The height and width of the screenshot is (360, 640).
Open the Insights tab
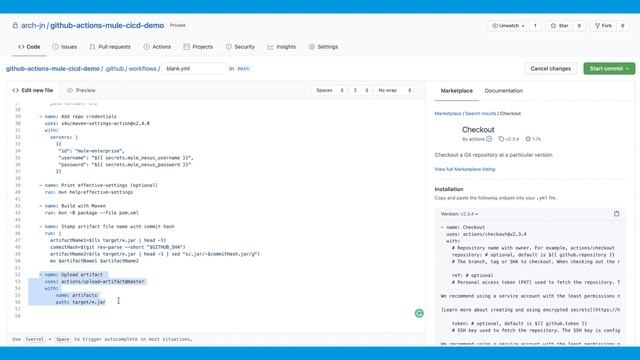[281, 47]
